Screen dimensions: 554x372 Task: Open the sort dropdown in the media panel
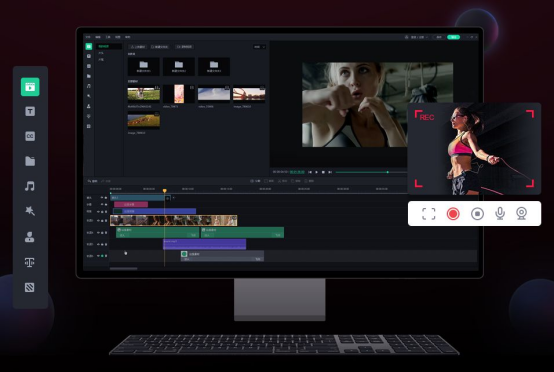click(259, 47)
